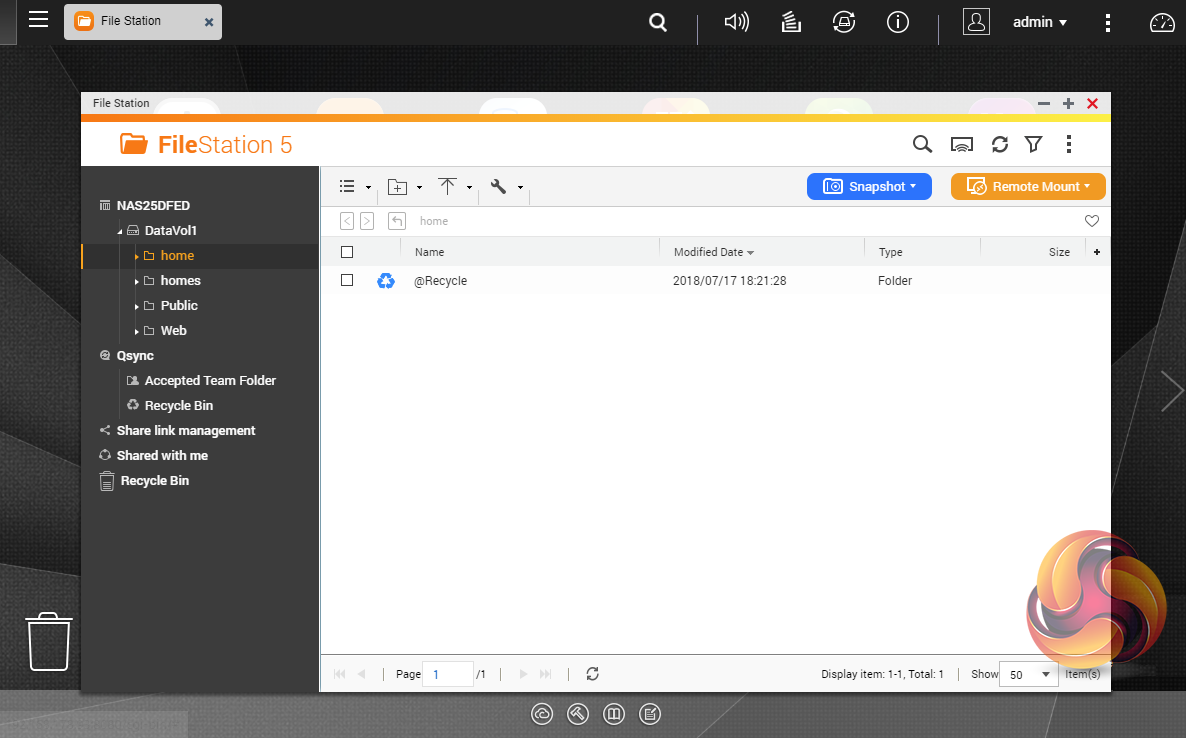The width and height of the screenshot is (1186, 738).
Task: Toggle the select-all checkbox in header
Action: point(347,252)
